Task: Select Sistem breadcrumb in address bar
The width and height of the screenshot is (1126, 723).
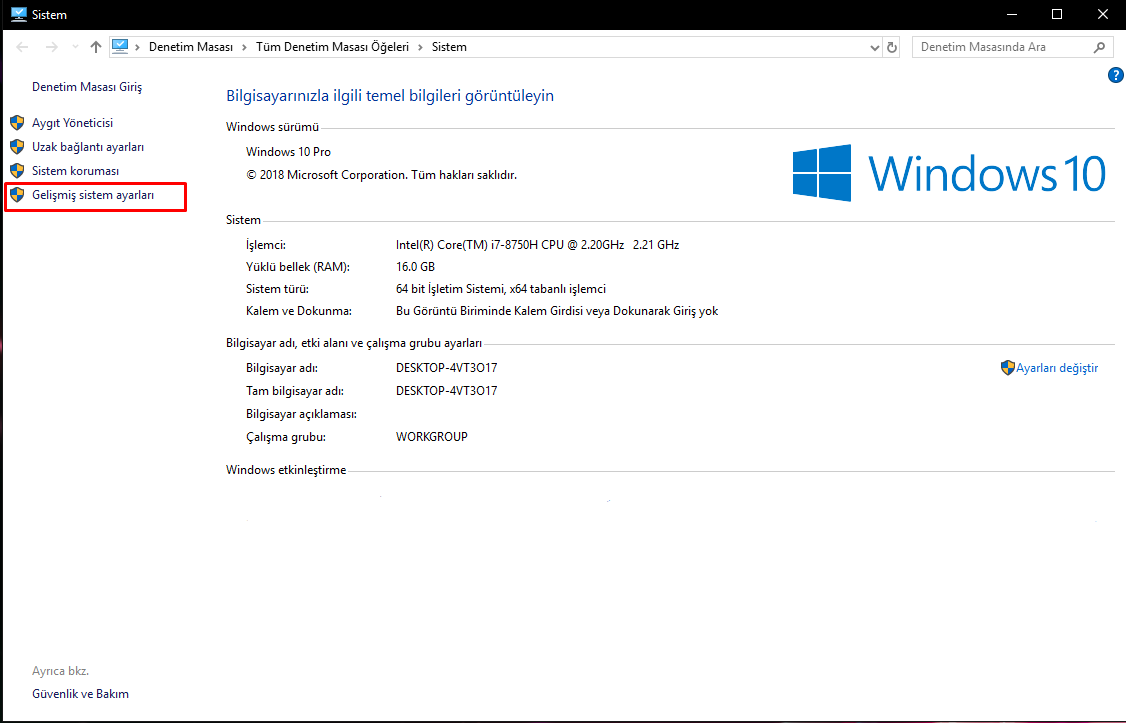Action: [449, 47]
